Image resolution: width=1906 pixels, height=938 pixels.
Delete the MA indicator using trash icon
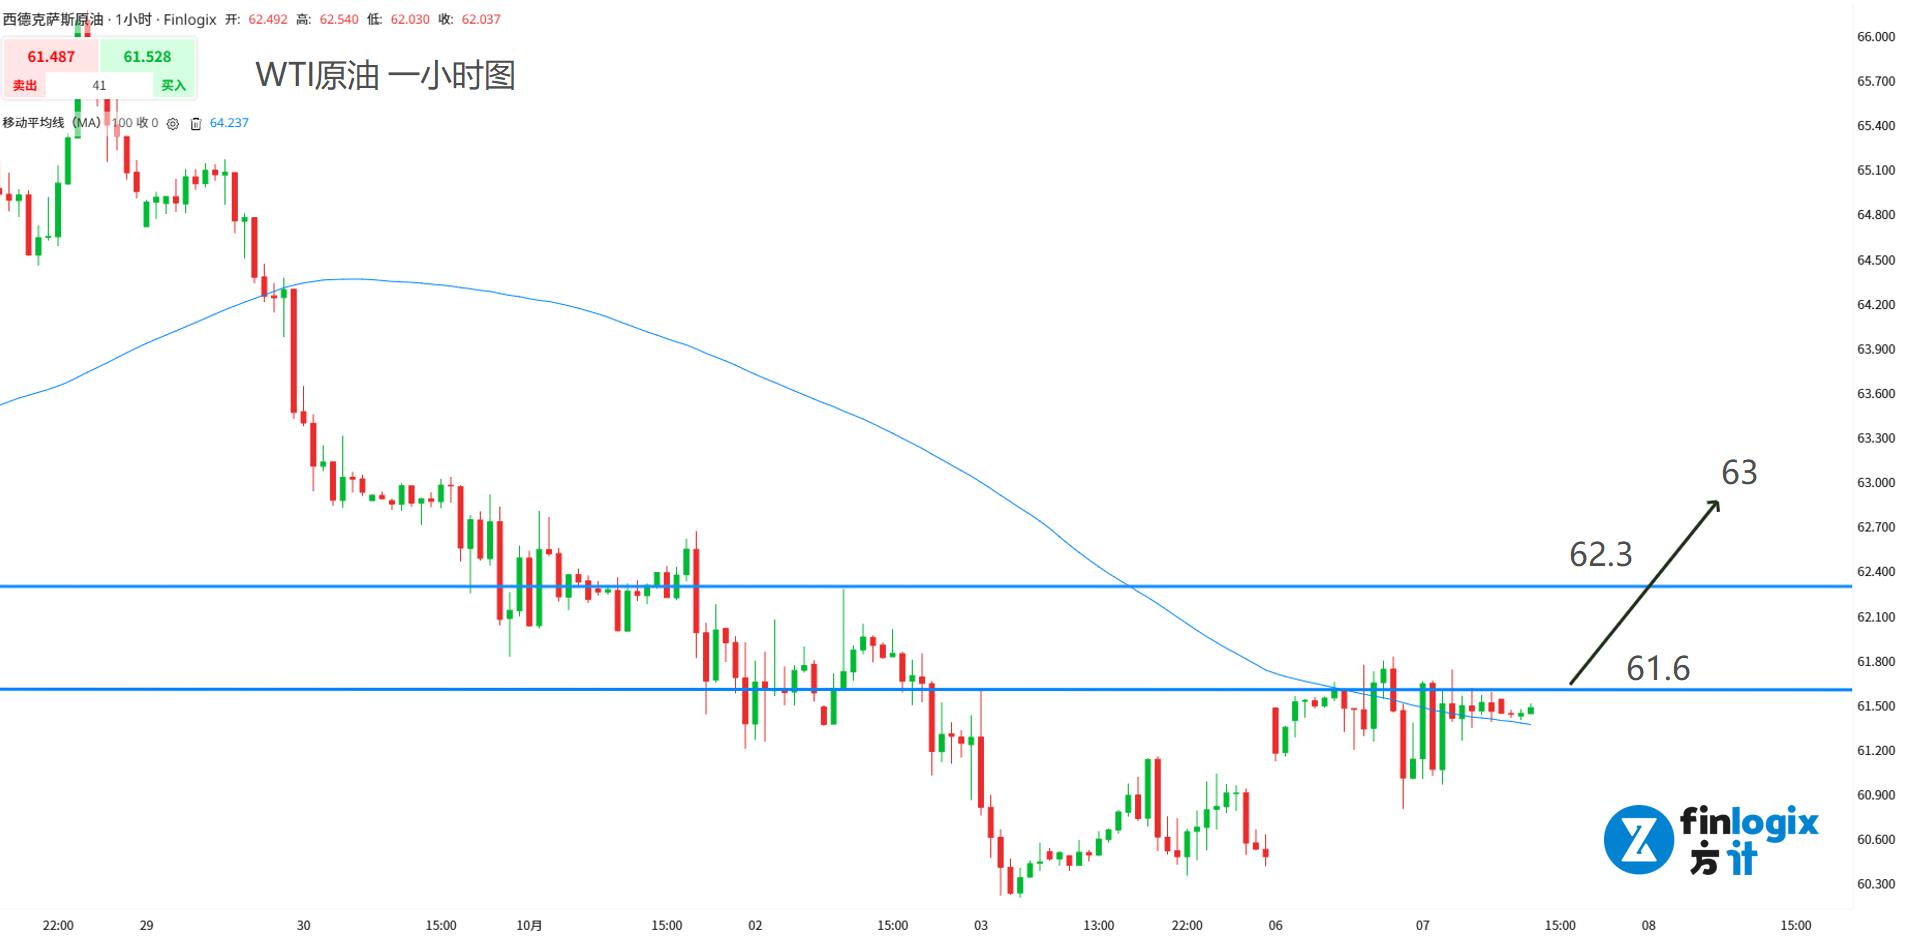click(x=196, y=124)
